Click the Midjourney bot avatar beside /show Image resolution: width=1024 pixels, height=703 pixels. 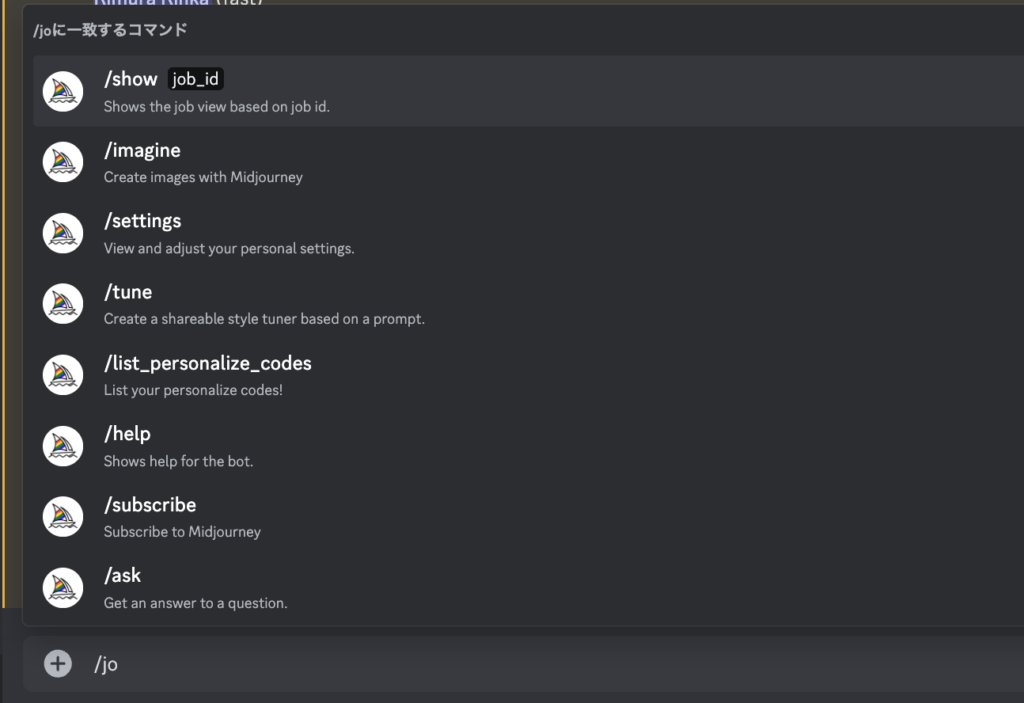[63, 90]
